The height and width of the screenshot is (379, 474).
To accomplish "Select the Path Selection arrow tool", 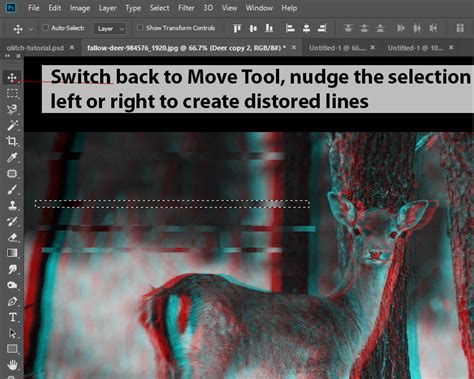I will click(x=12, y=333).
